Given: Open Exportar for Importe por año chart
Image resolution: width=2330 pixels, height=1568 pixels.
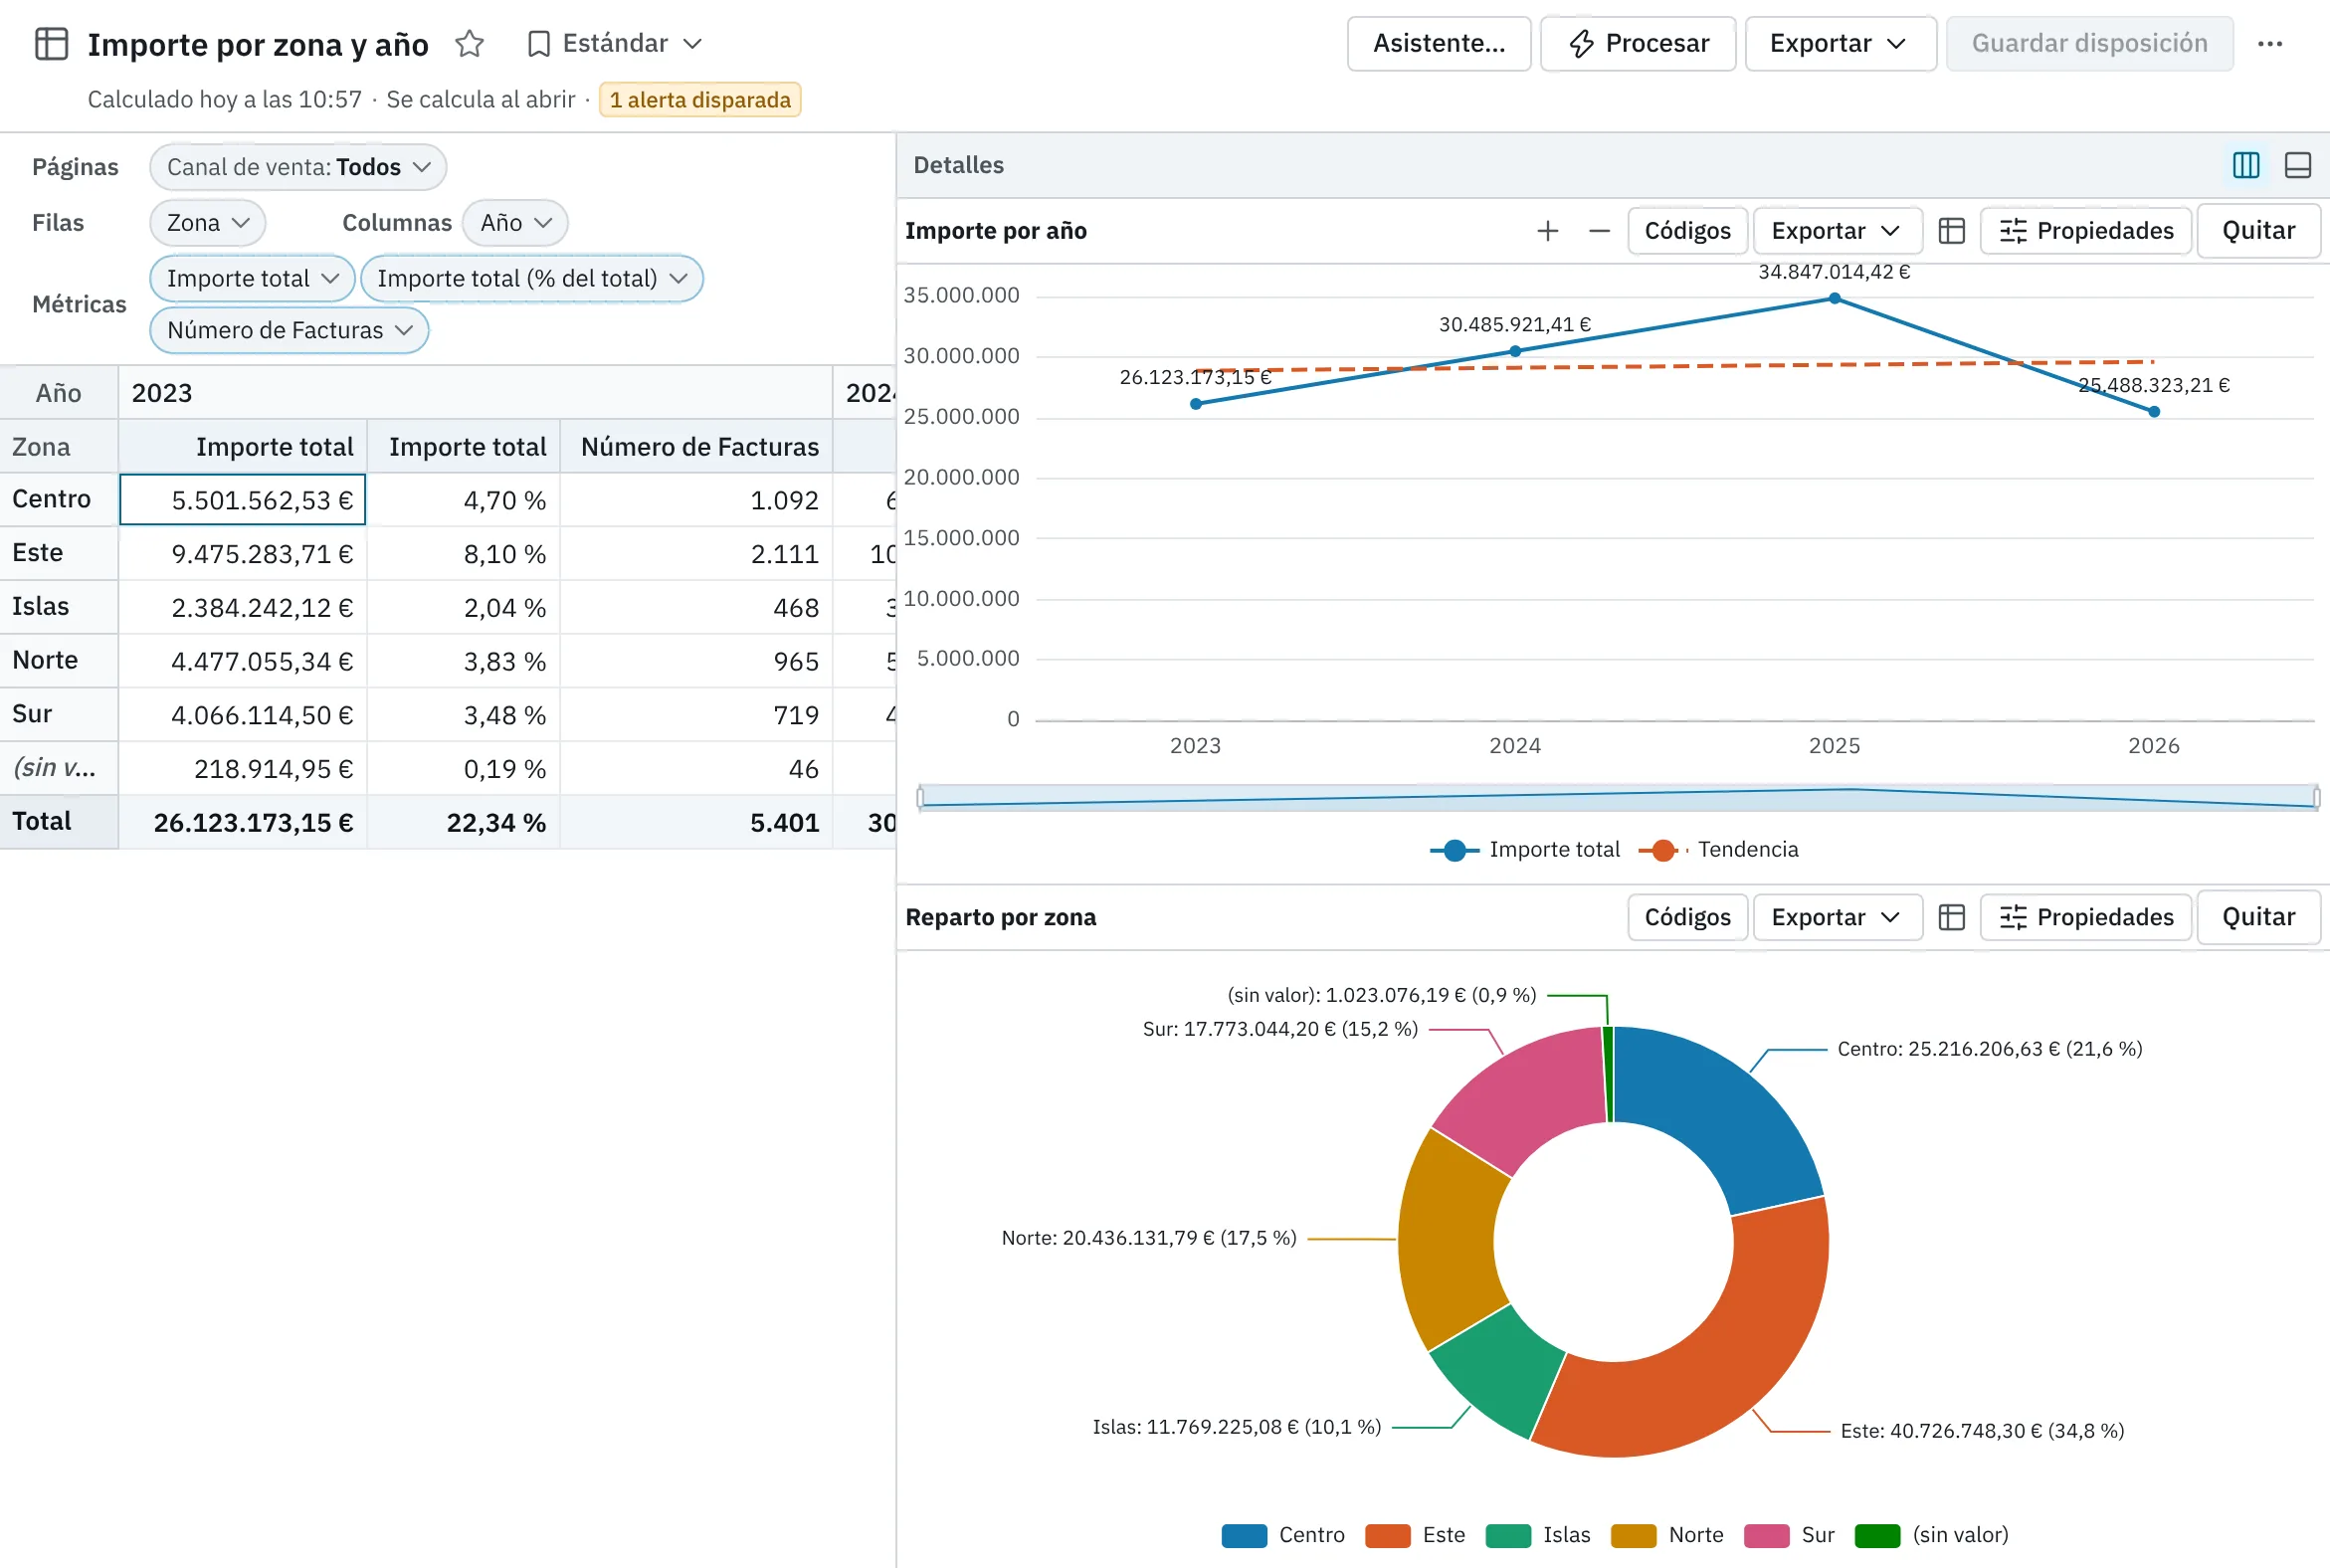Looking at the screenshot, I should coord(1837,231).
